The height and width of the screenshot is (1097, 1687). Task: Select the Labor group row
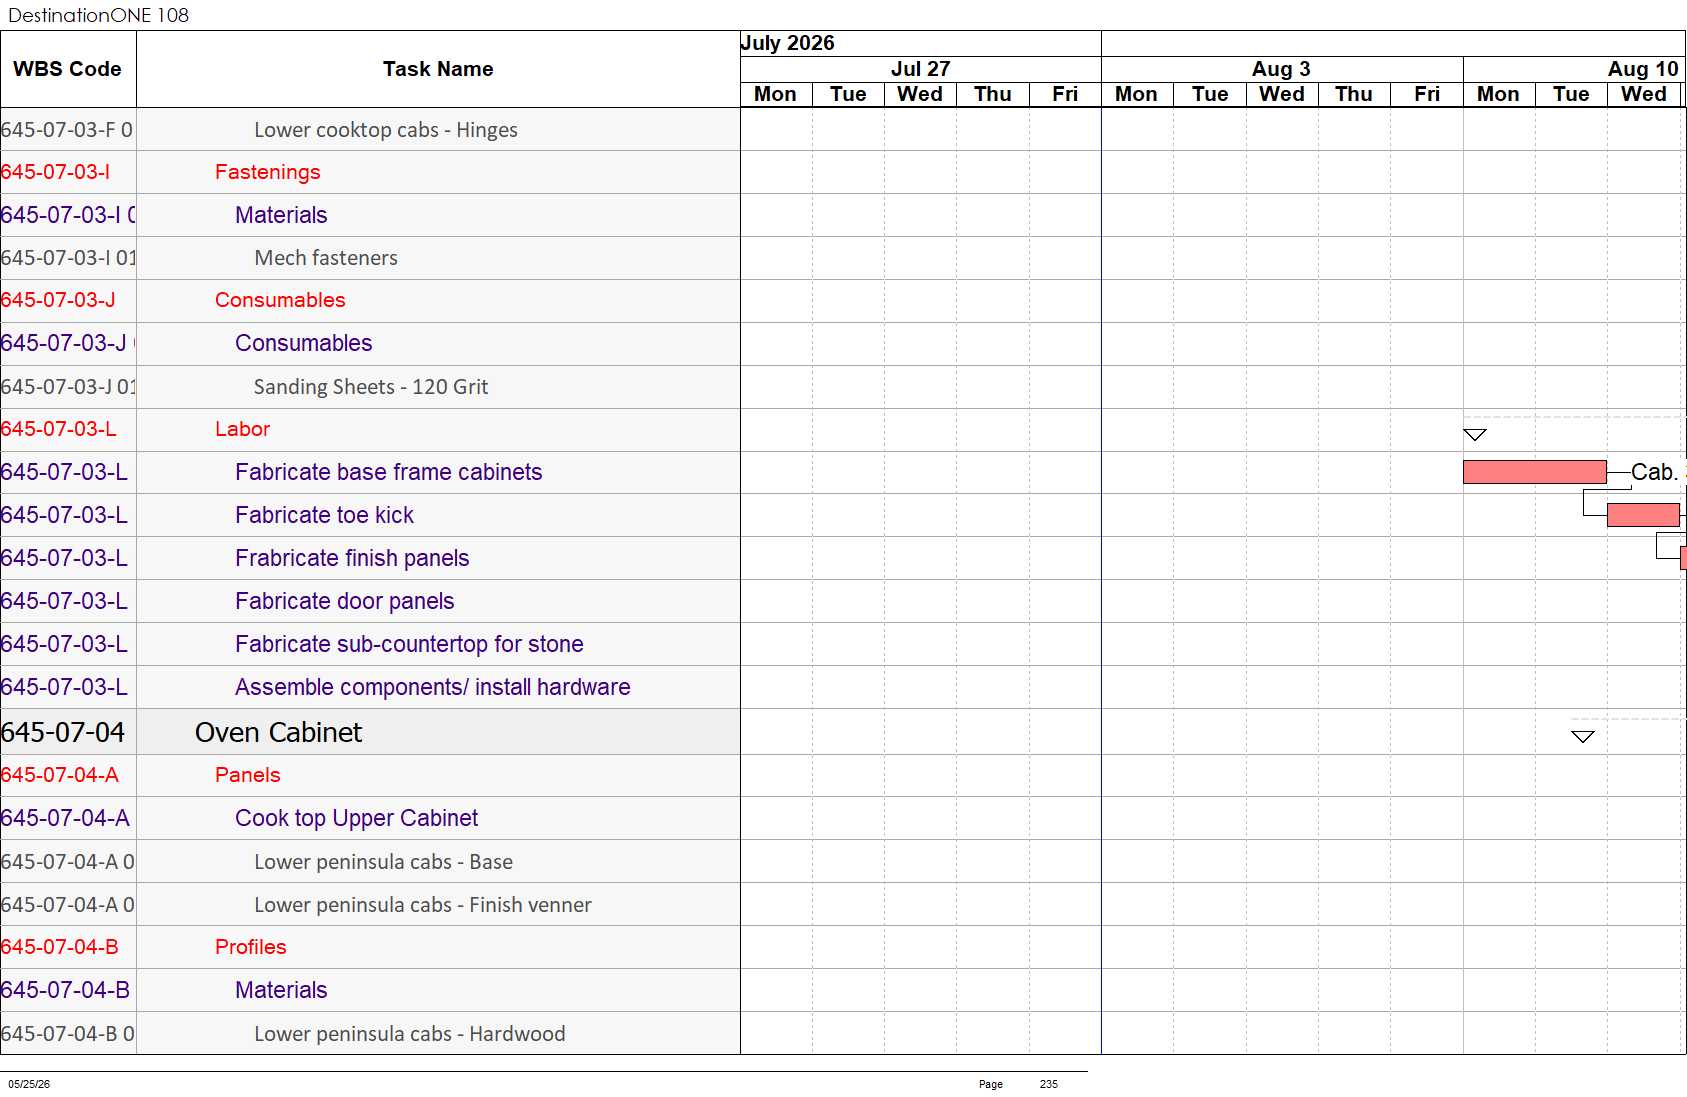[370, 429]
